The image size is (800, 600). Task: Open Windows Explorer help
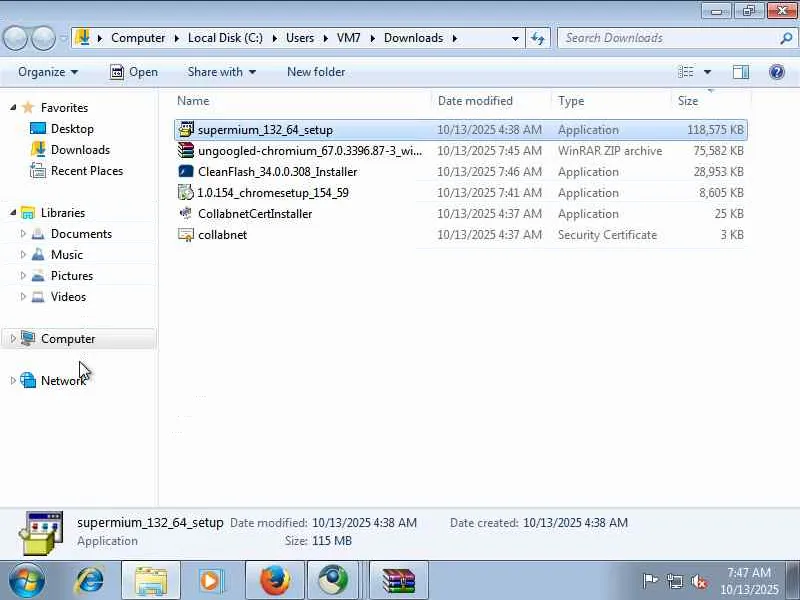coord(777,72)
